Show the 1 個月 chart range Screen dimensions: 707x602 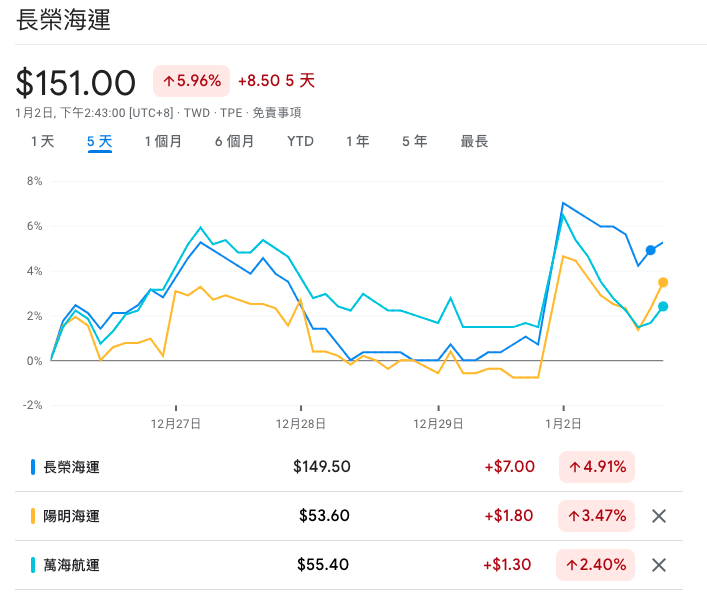163,141
